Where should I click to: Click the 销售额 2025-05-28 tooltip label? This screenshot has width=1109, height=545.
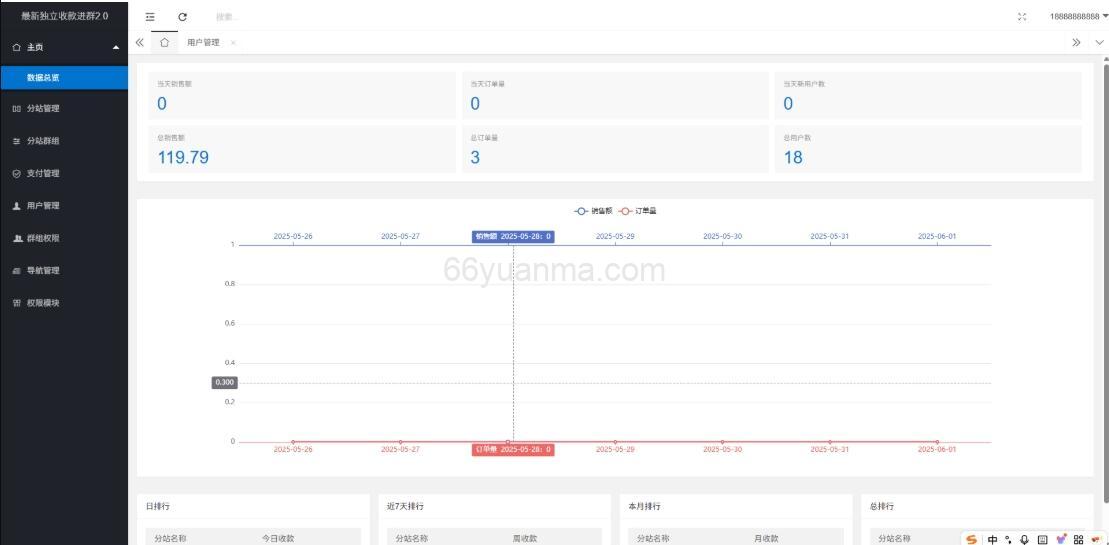point(513,237)
